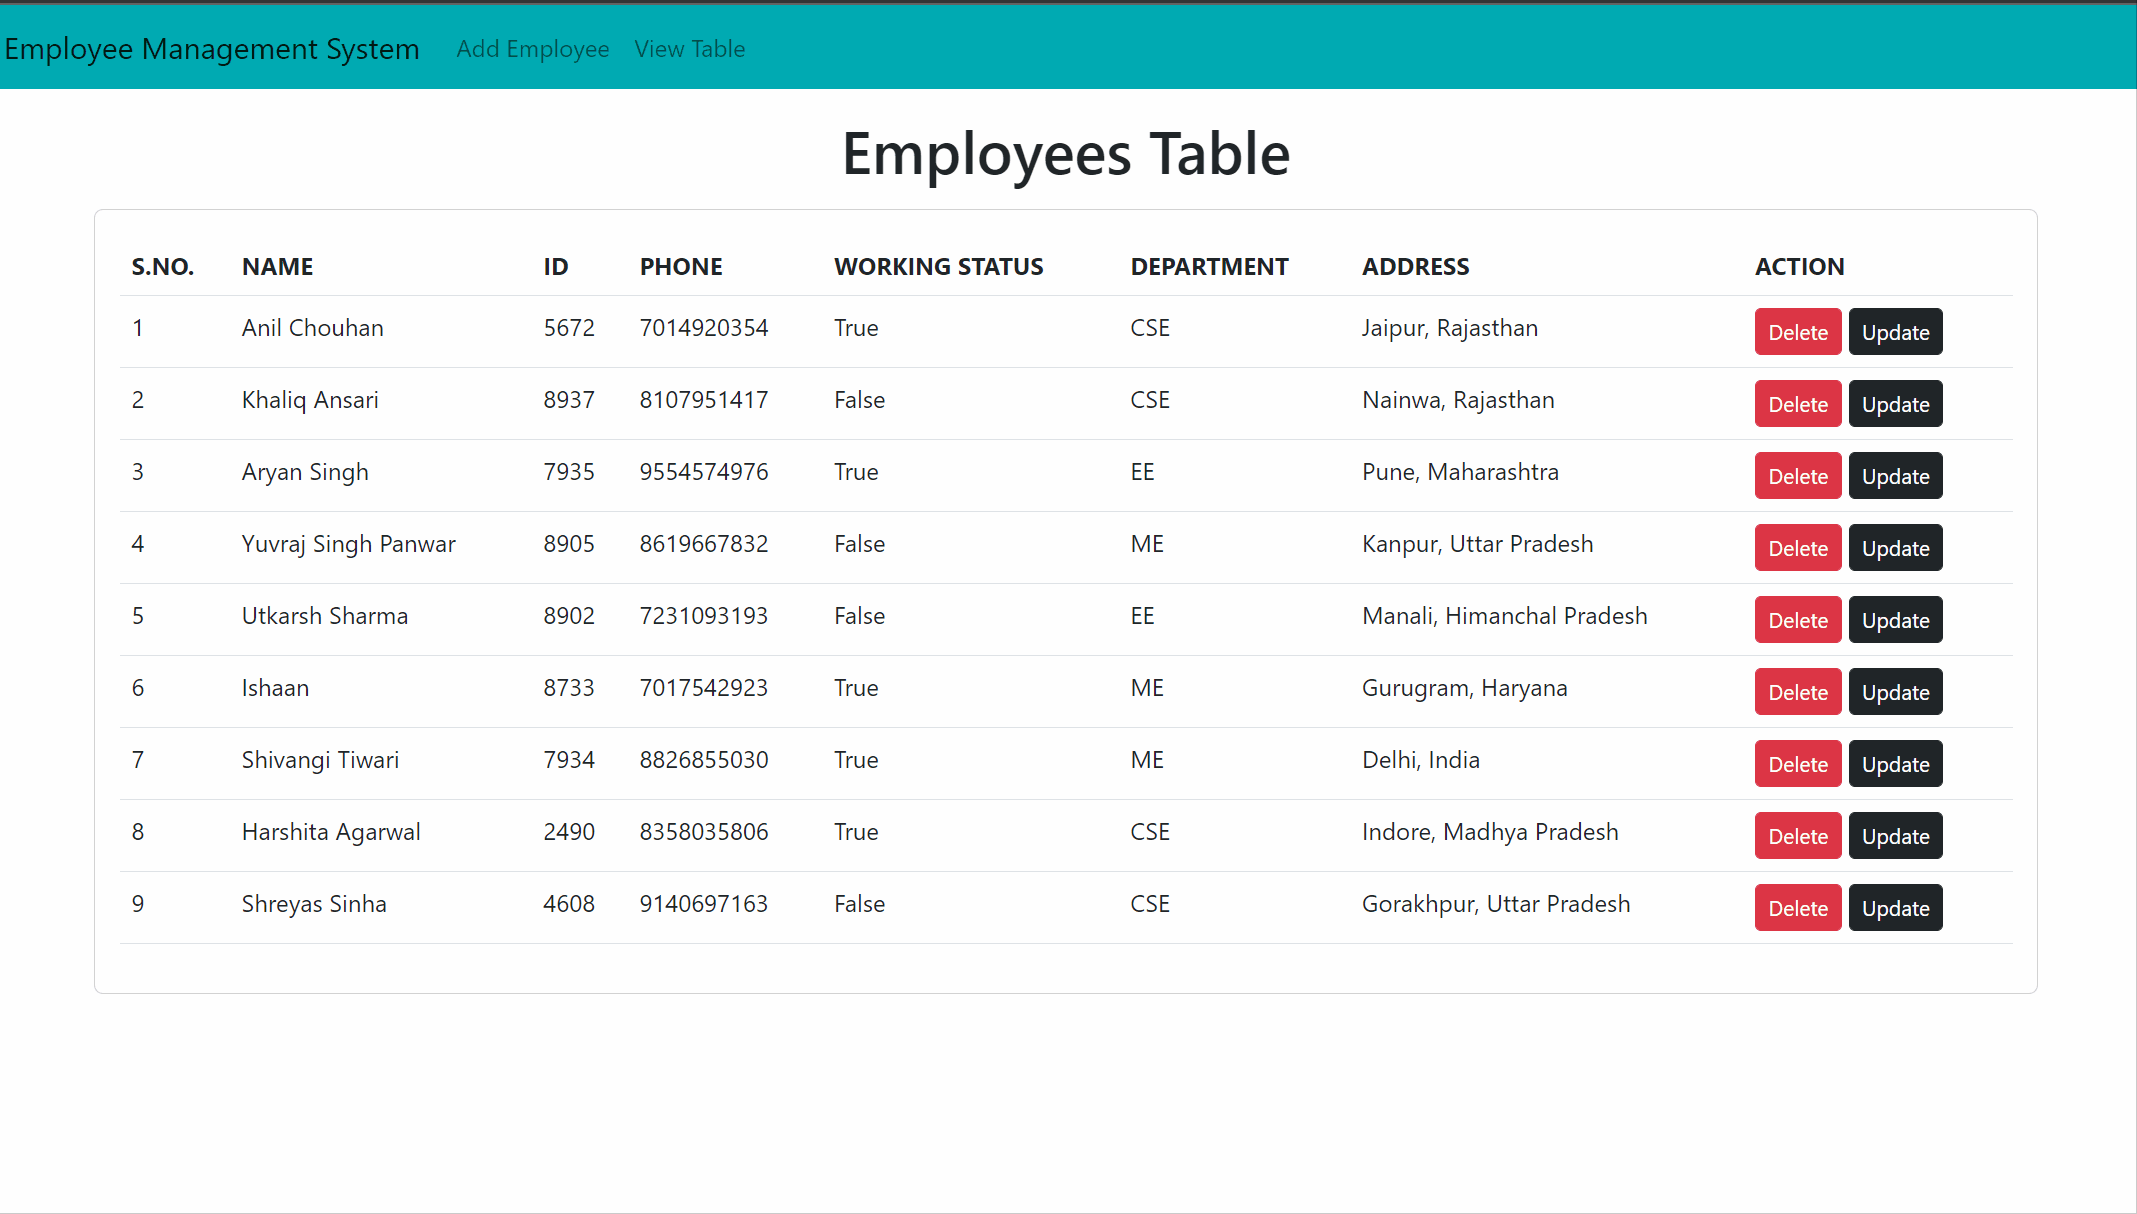Delete employee Utkarsh Sharma
The height and width of the screenshot is (1214, 2137).
pyautogui.click(x=1797, y=620)
